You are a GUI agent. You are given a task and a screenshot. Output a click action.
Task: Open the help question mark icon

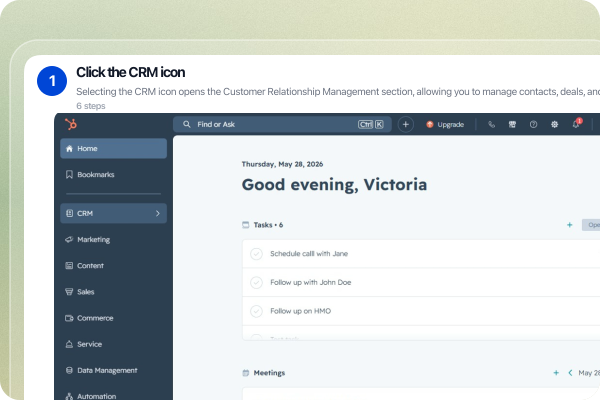[x=533, y=124]
